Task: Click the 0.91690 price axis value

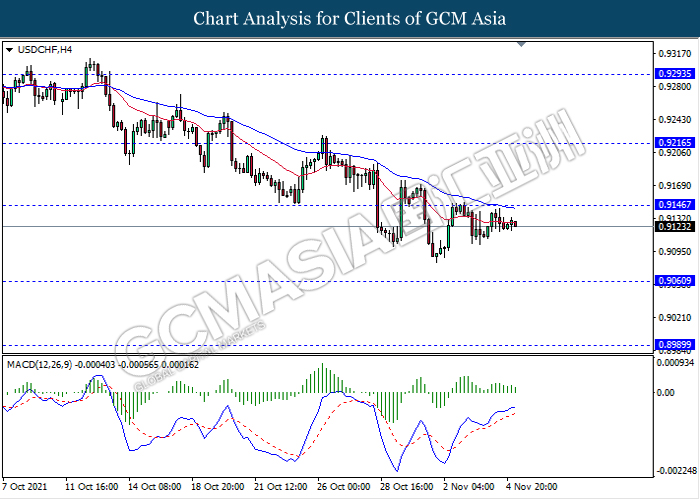Action: tap(675, 185)
